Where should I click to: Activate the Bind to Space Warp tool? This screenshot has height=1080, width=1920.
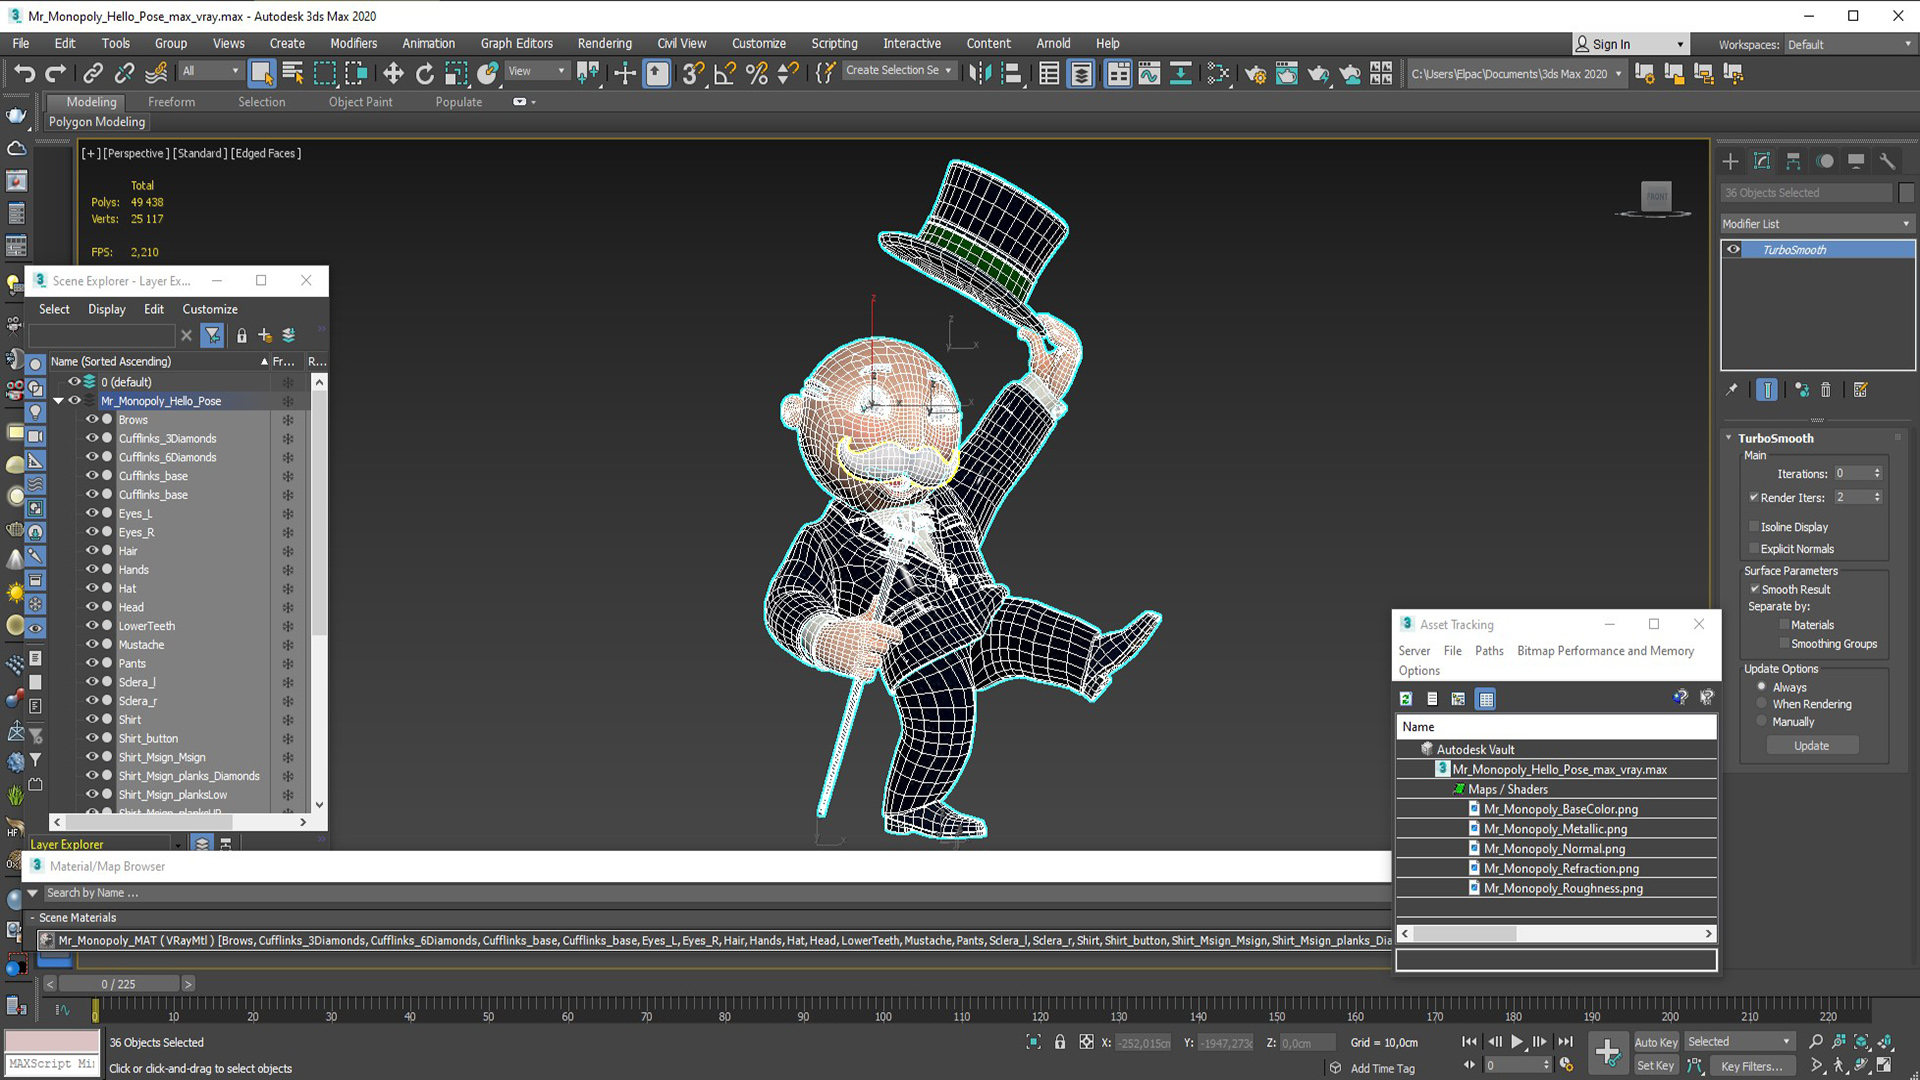156,73
